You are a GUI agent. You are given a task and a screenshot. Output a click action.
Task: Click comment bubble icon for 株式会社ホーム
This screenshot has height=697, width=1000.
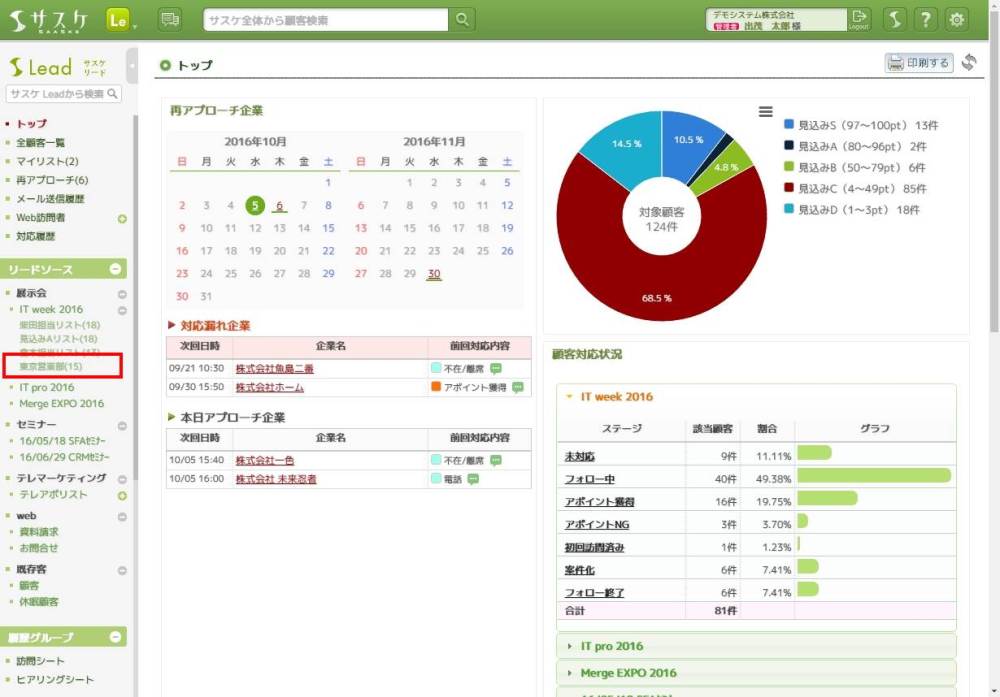pos(517,387)
